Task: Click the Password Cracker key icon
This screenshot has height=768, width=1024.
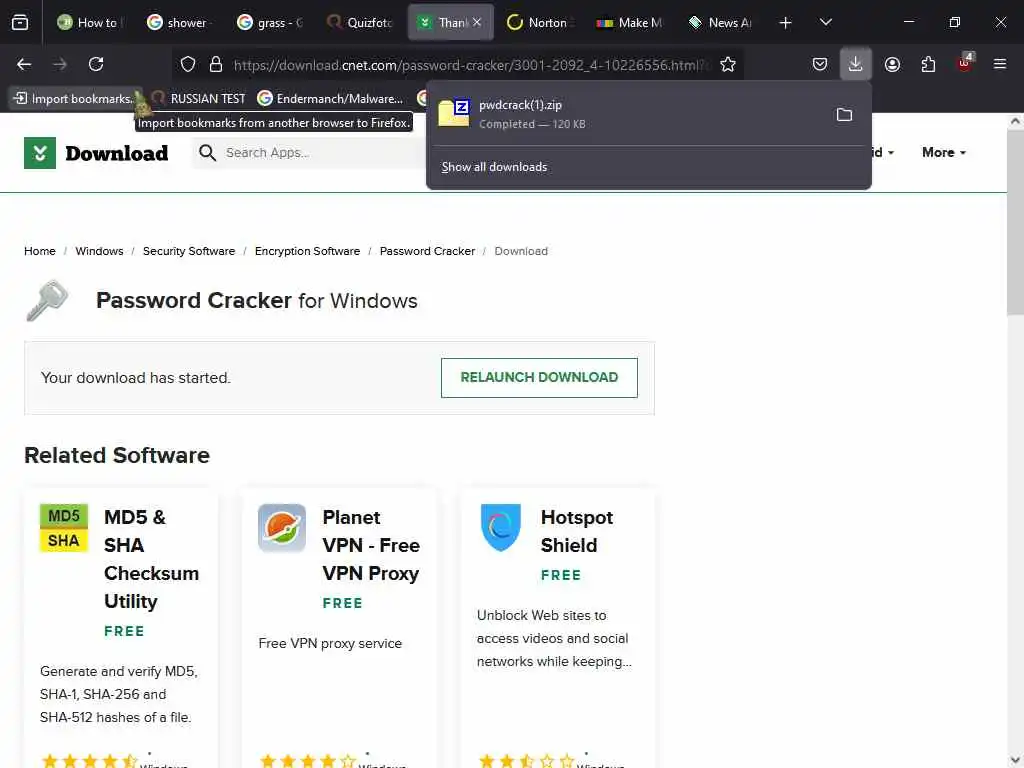Action: coord(47,300)
